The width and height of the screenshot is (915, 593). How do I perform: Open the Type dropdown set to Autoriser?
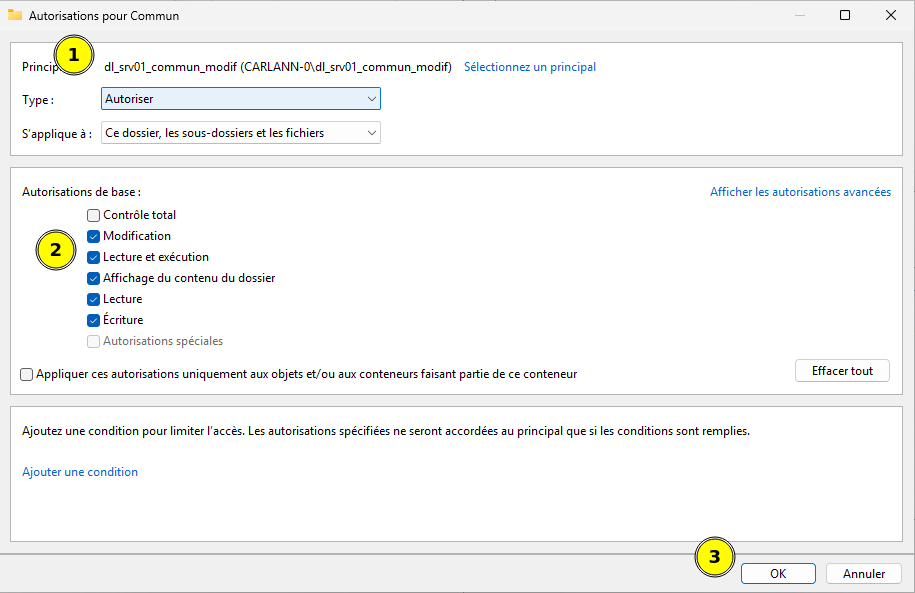coord(240,99)
